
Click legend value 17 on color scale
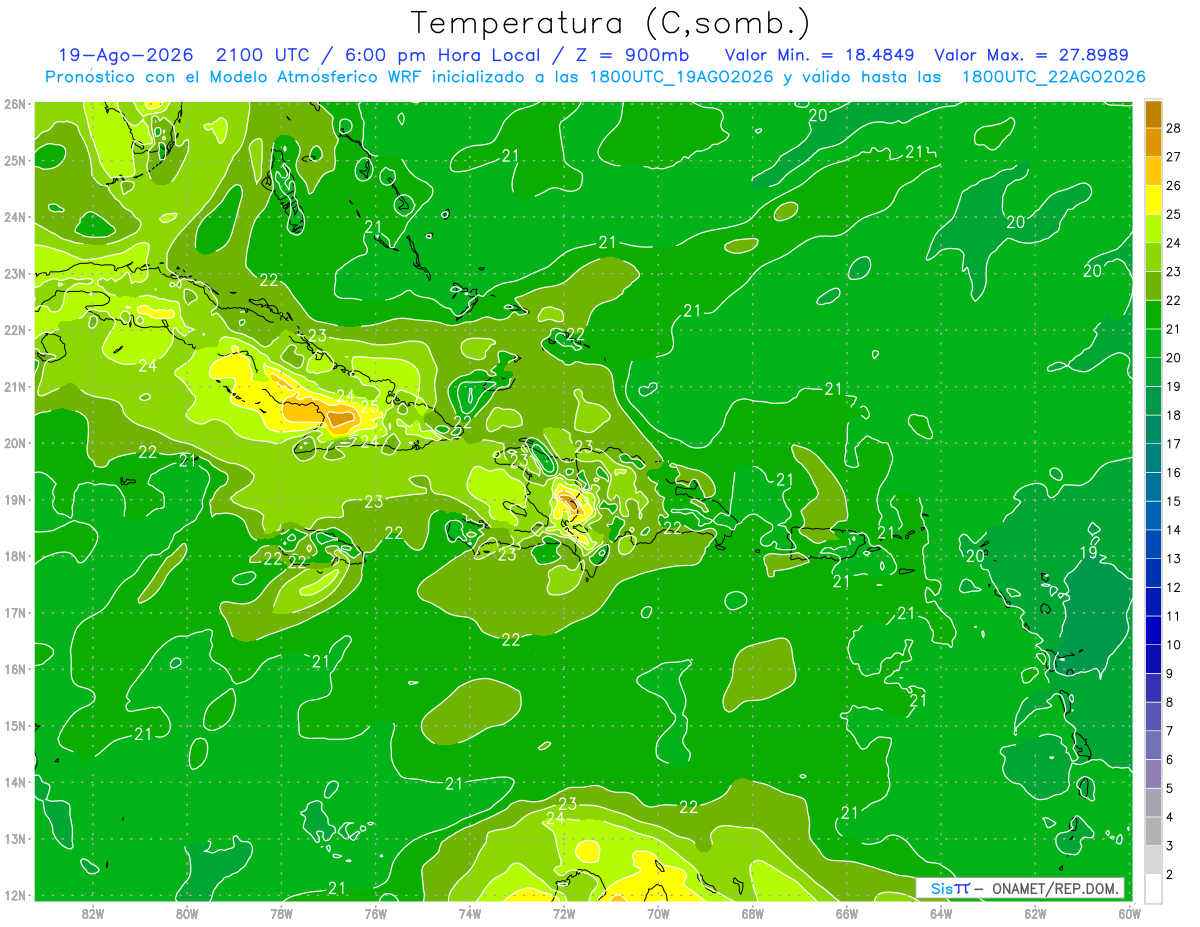point(1175,444)
